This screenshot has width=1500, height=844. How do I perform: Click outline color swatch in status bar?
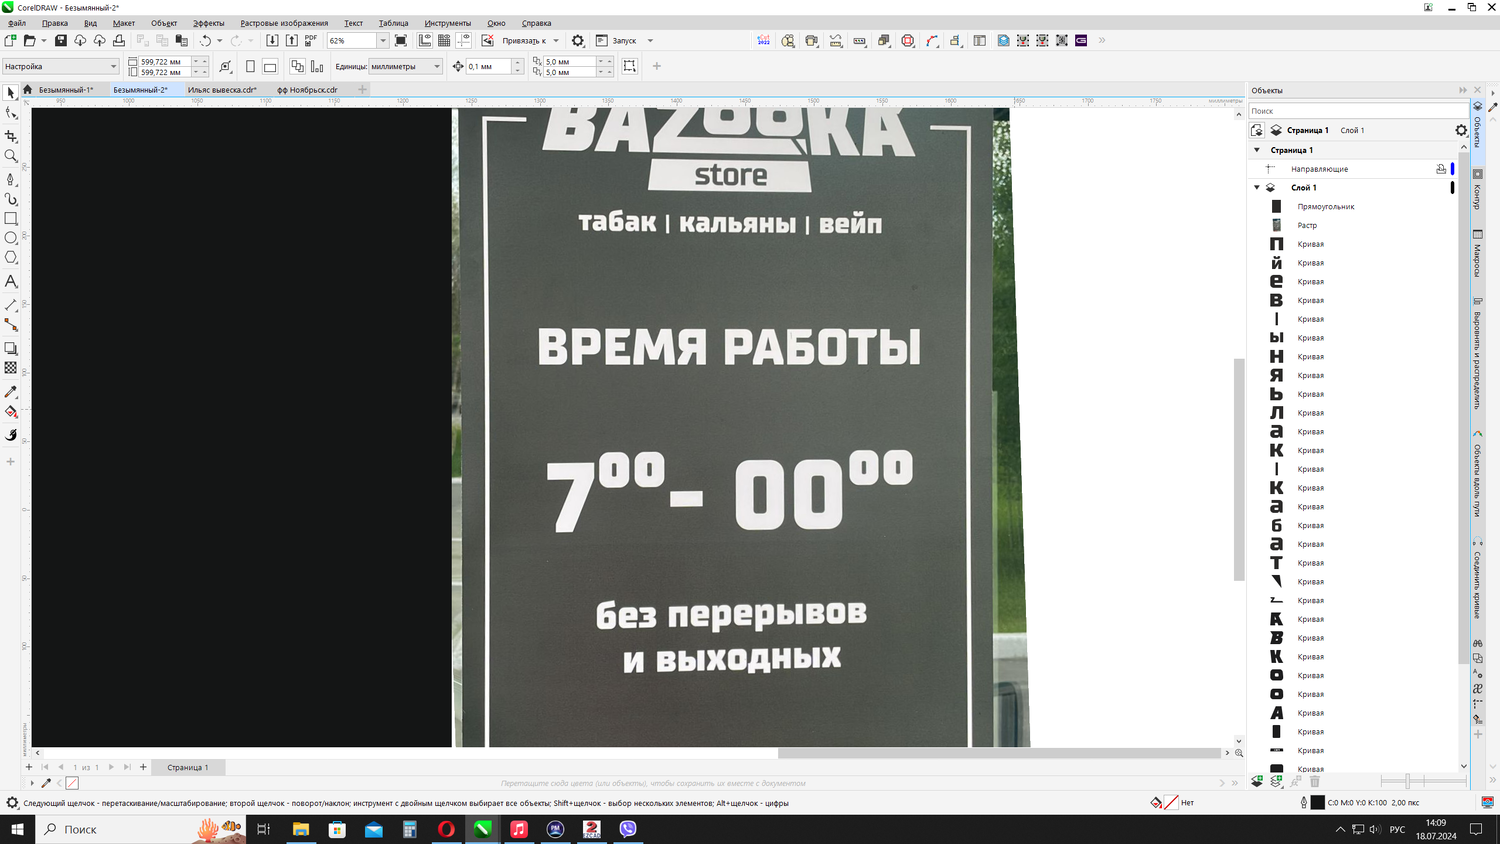[1317, 803]
